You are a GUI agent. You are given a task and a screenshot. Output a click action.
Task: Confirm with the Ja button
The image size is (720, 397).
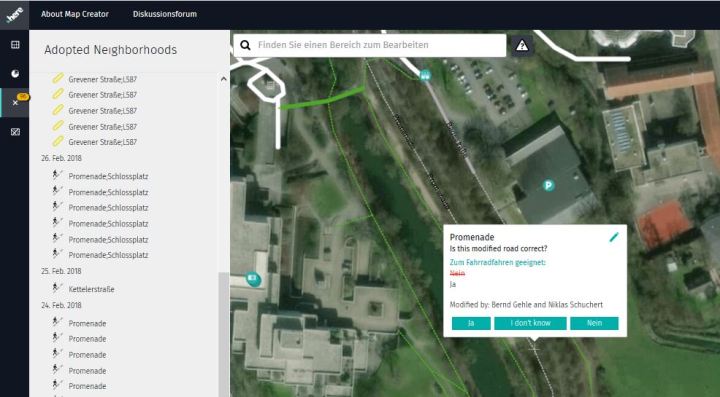(x=471, y=323)
